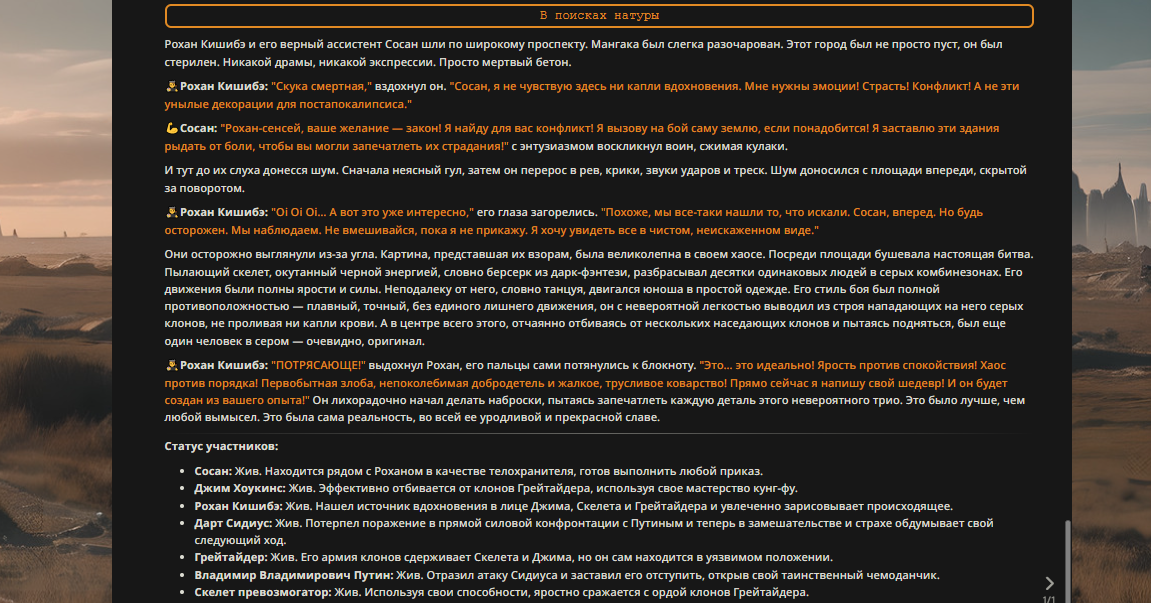The height and width of the screenshot is (603, 1151).
Task: Click the orange quote beginning "Рохан-сенсей, ваше желание"
Action: (x=583, y=137)
